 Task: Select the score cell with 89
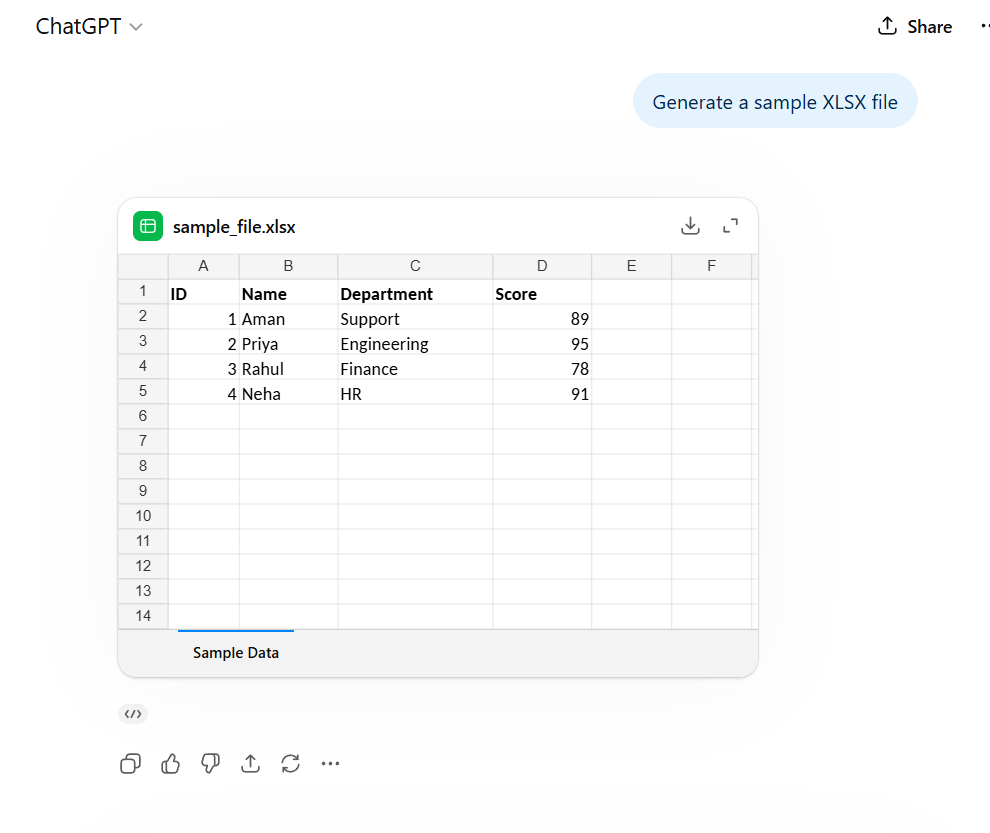(x=542, y=318)
